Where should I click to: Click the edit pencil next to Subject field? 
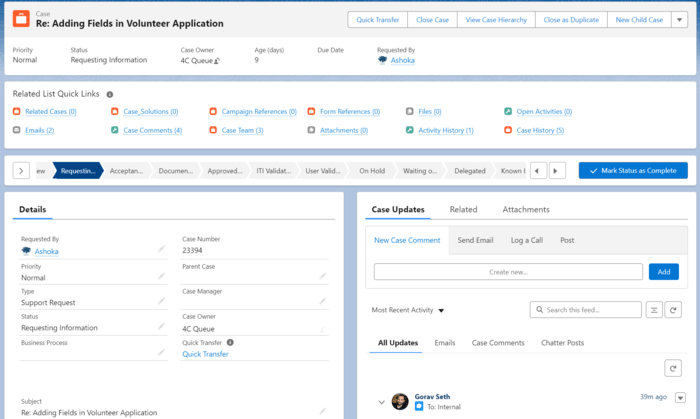click(x=322, y=410)
